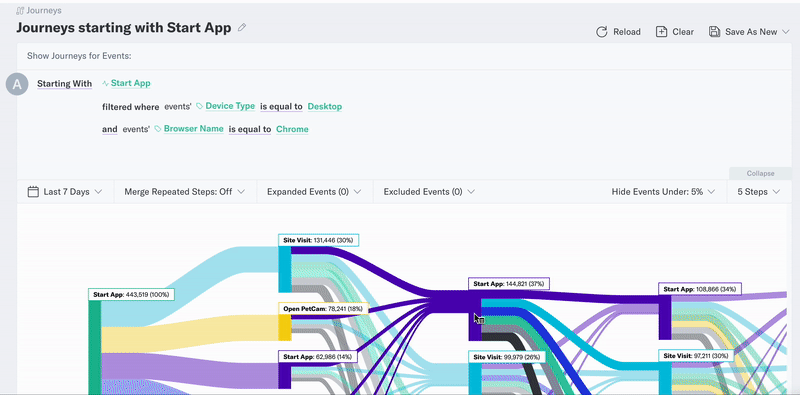Click Save As New button text
The width and height of the screenshot is (800, 395).
point(751,32)
